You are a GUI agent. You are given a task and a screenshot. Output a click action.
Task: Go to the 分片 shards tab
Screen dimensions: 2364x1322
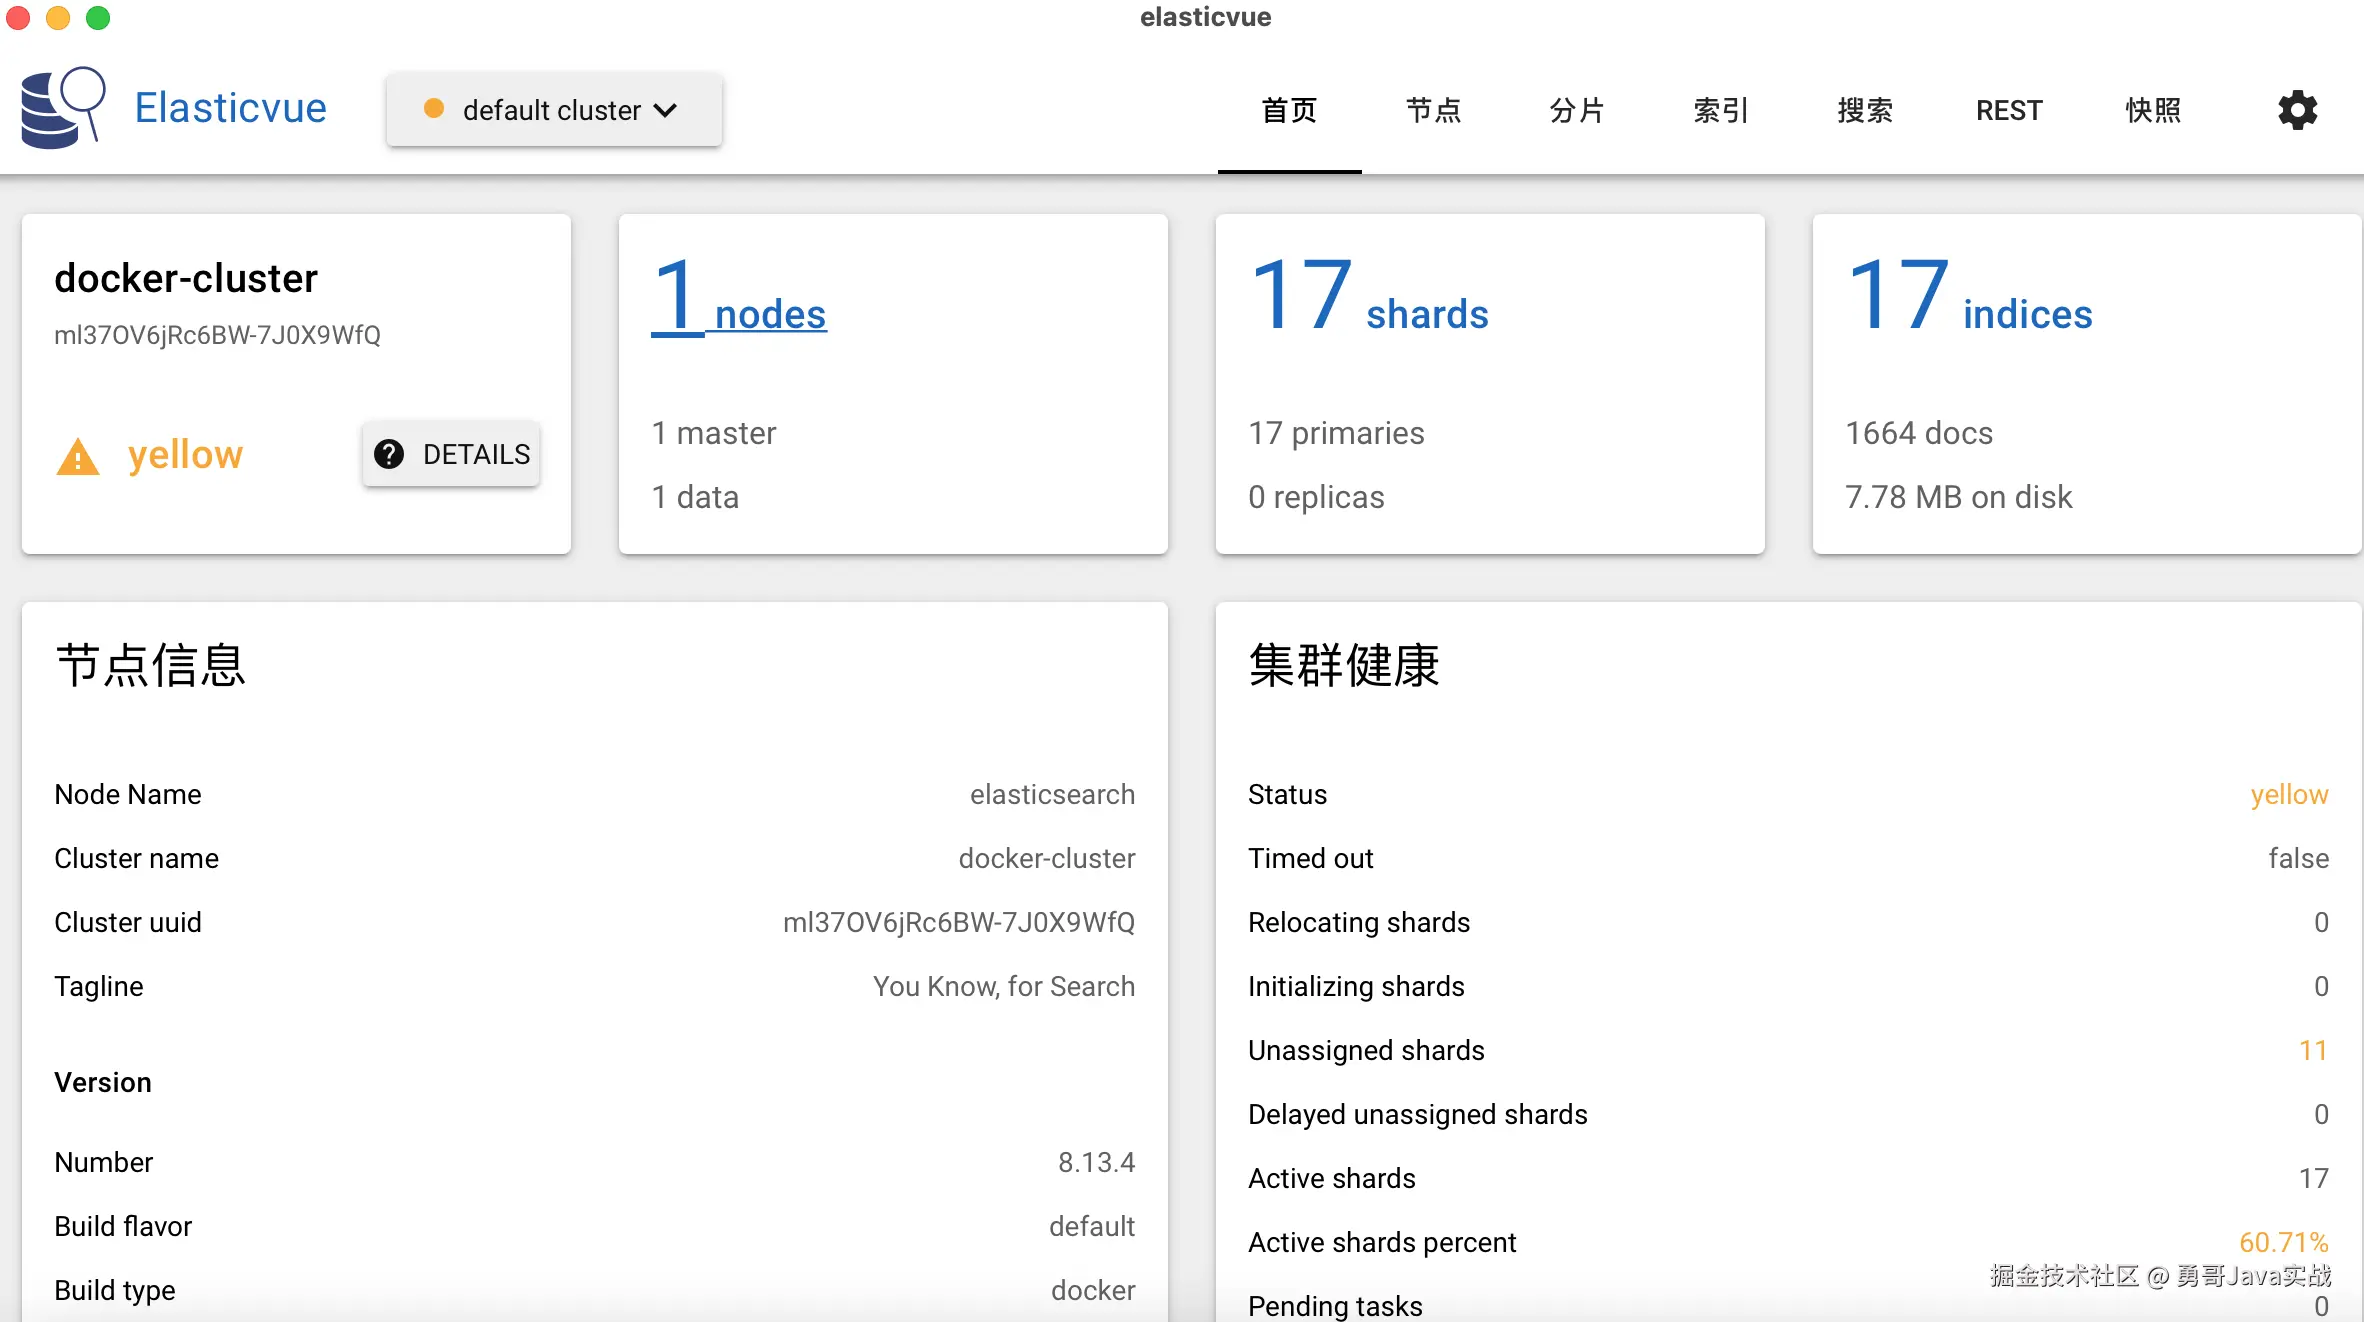point(1577,110)
